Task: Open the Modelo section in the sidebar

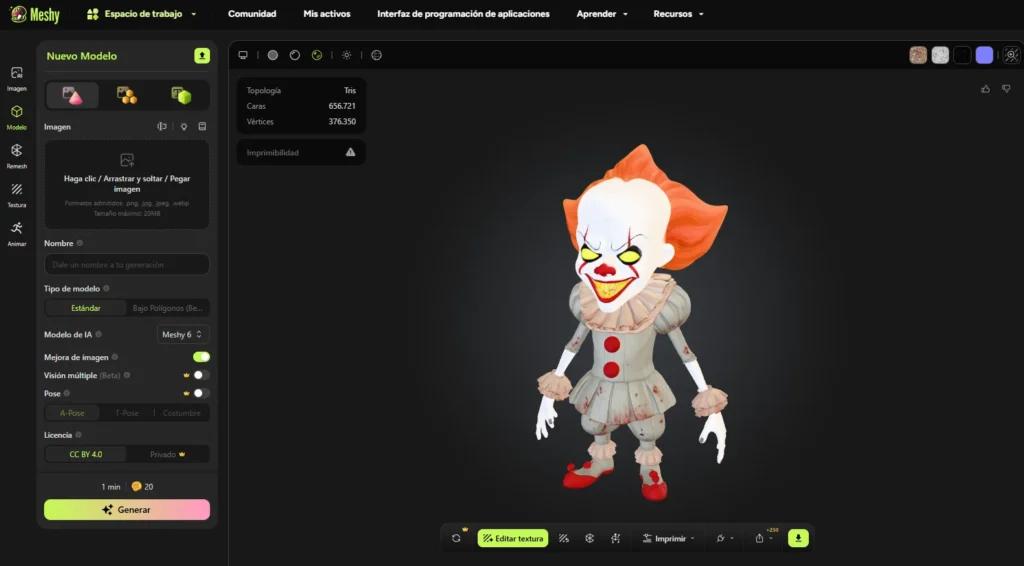Action: 16,118
